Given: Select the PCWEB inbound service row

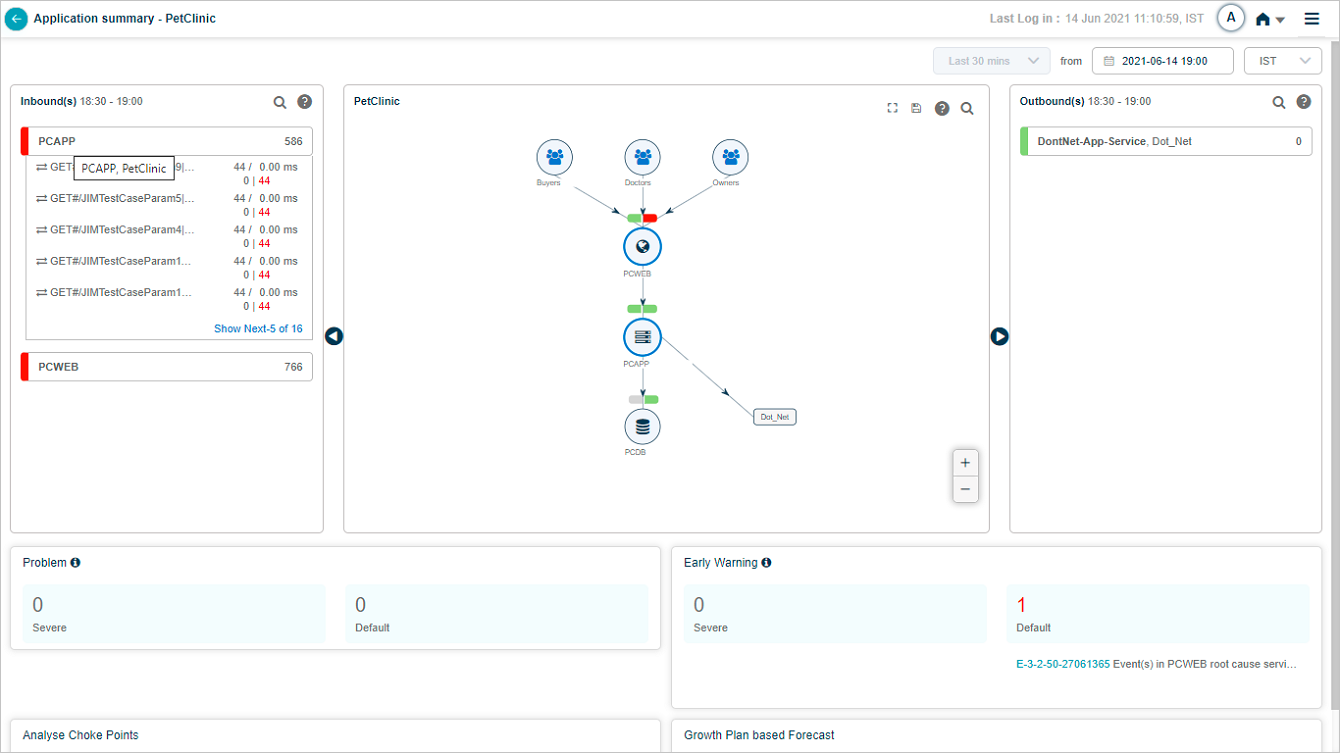Looking at the screenshot, I should point(166,367).
